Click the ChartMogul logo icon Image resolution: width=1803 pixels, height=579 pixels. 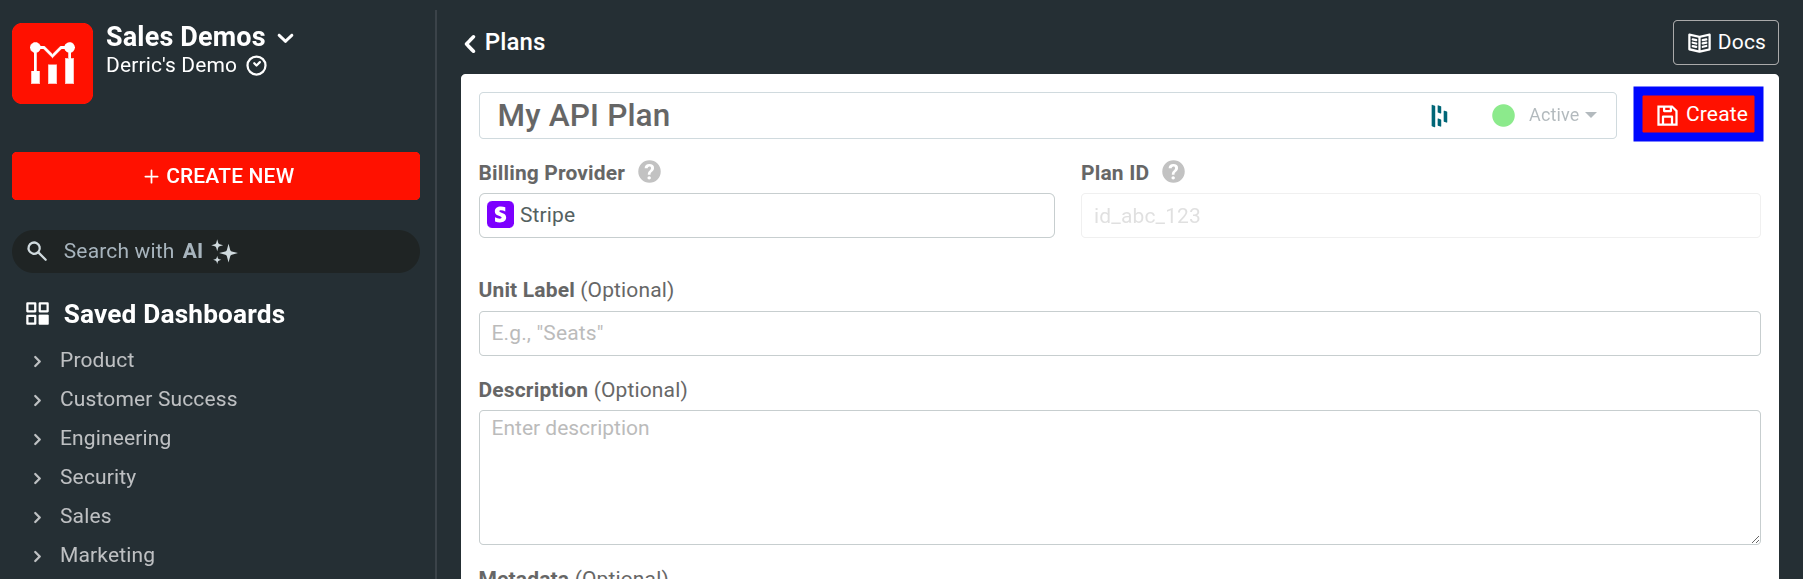(52, 63)
